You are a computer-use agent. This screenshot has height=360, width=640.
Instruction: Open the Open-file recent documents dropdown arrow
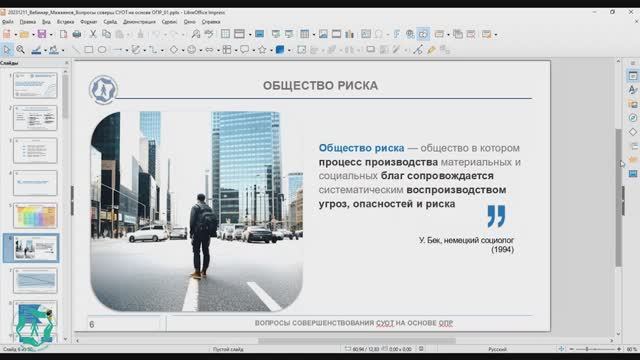tap(33, 35)
